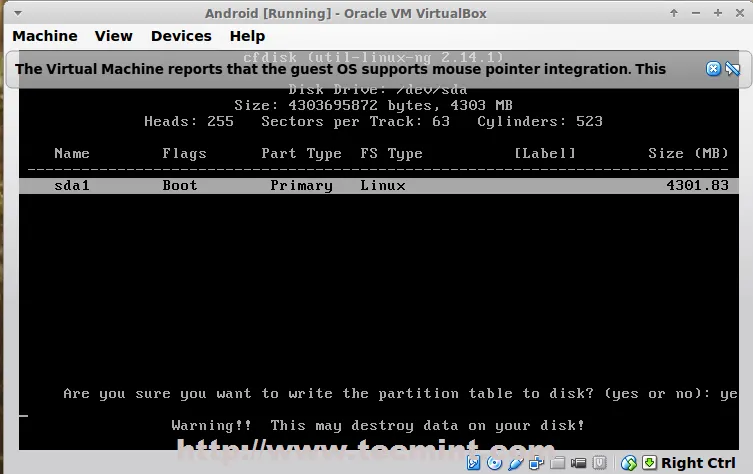This screenshot has width=753, height=474.
Task: Click the Boot flag of sda1
Action: click(180, 186)
